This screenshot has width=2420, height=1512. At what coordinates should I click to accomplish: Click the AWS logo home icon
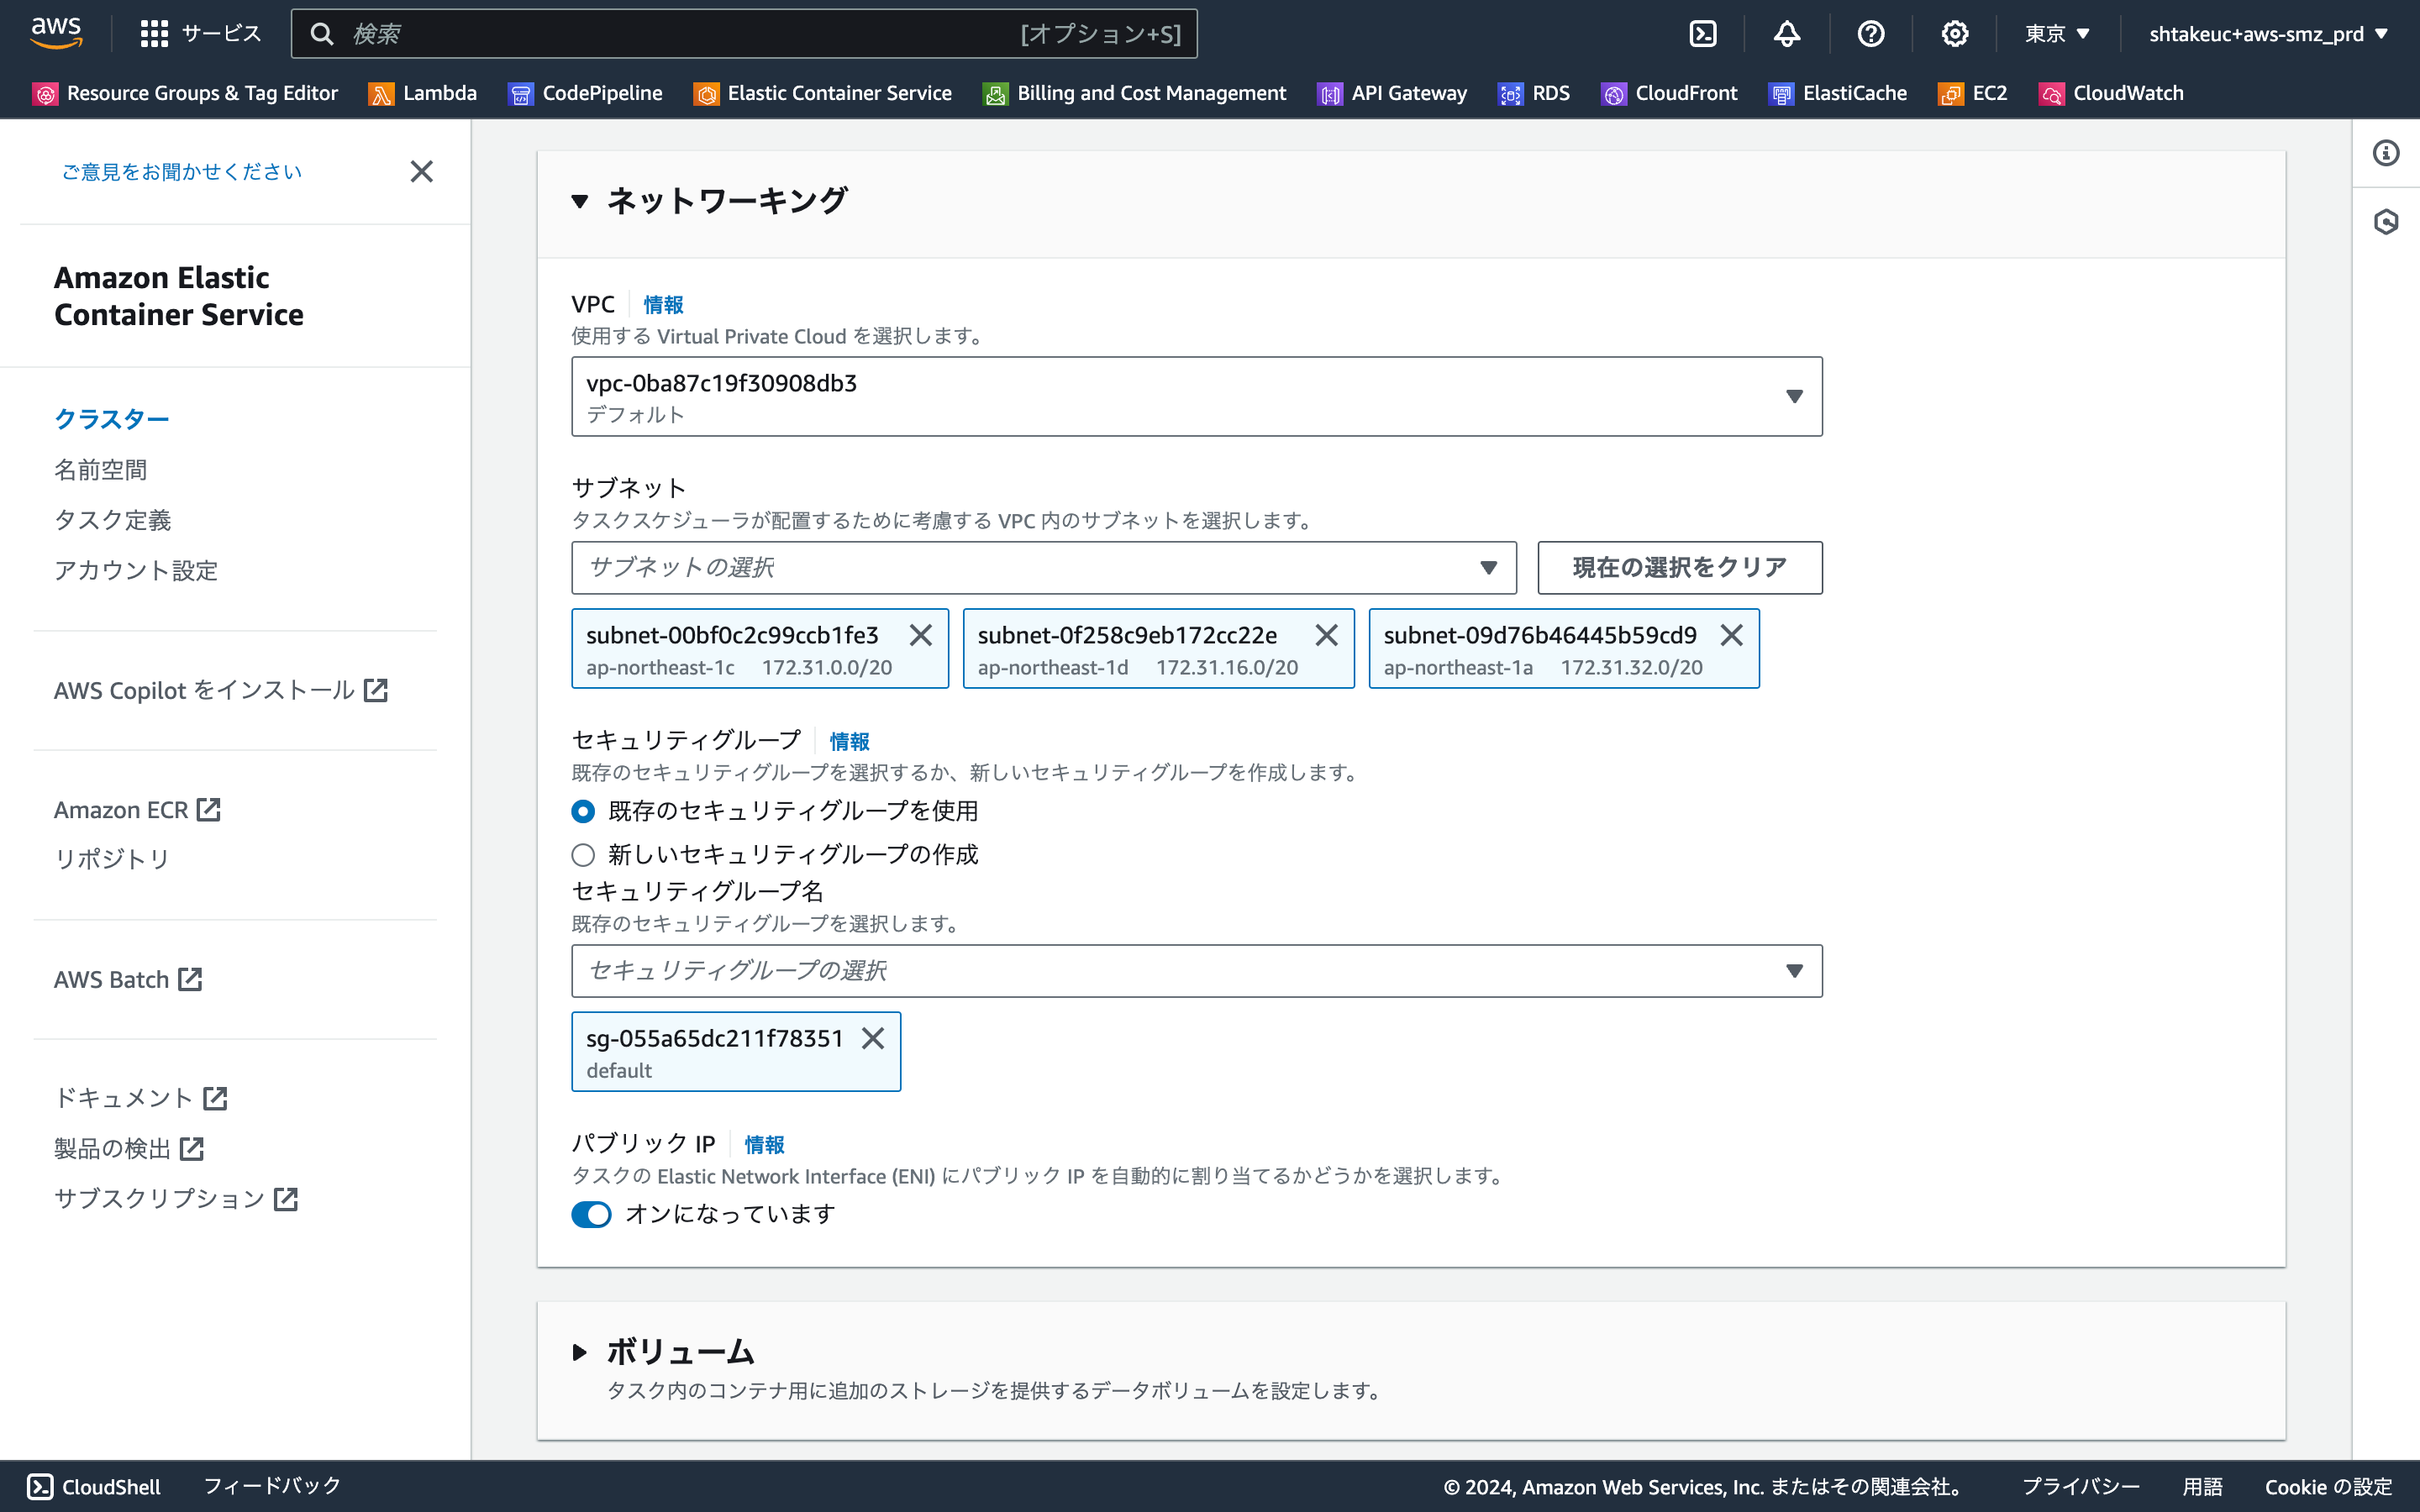pyautogui.click(x=56, y=33)
